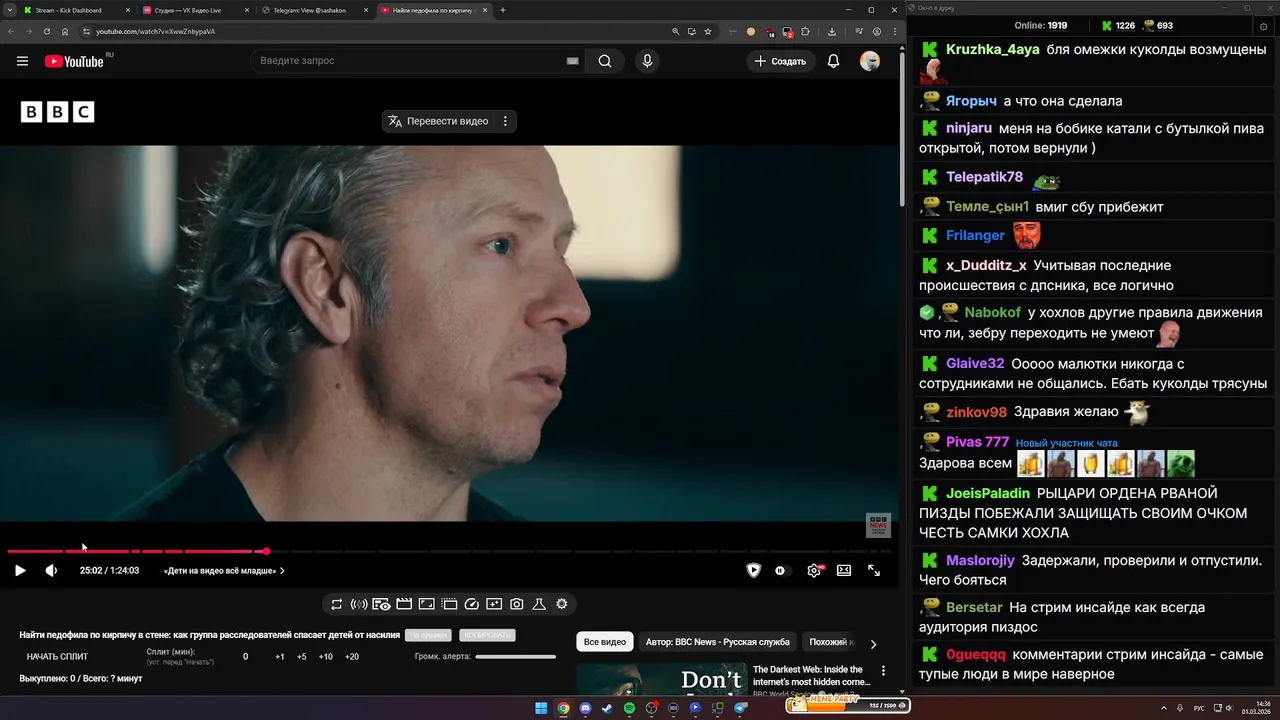Screen dimensions: 1280x720
Task: Click the grey button left of КОПИРОВАТЬ
Action: point(428,635)
